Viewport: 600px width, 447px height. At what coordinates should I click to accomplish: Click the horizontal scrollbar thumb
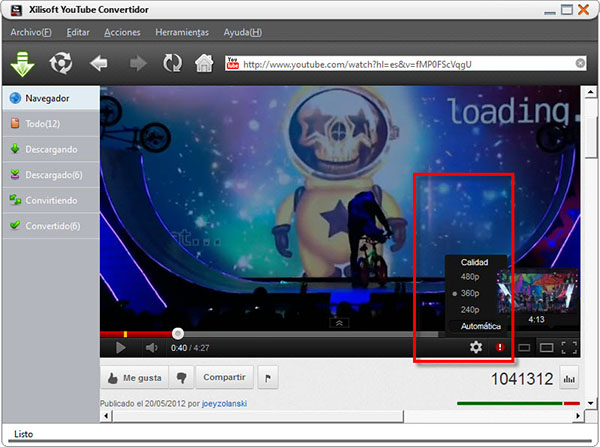[258, 416]
